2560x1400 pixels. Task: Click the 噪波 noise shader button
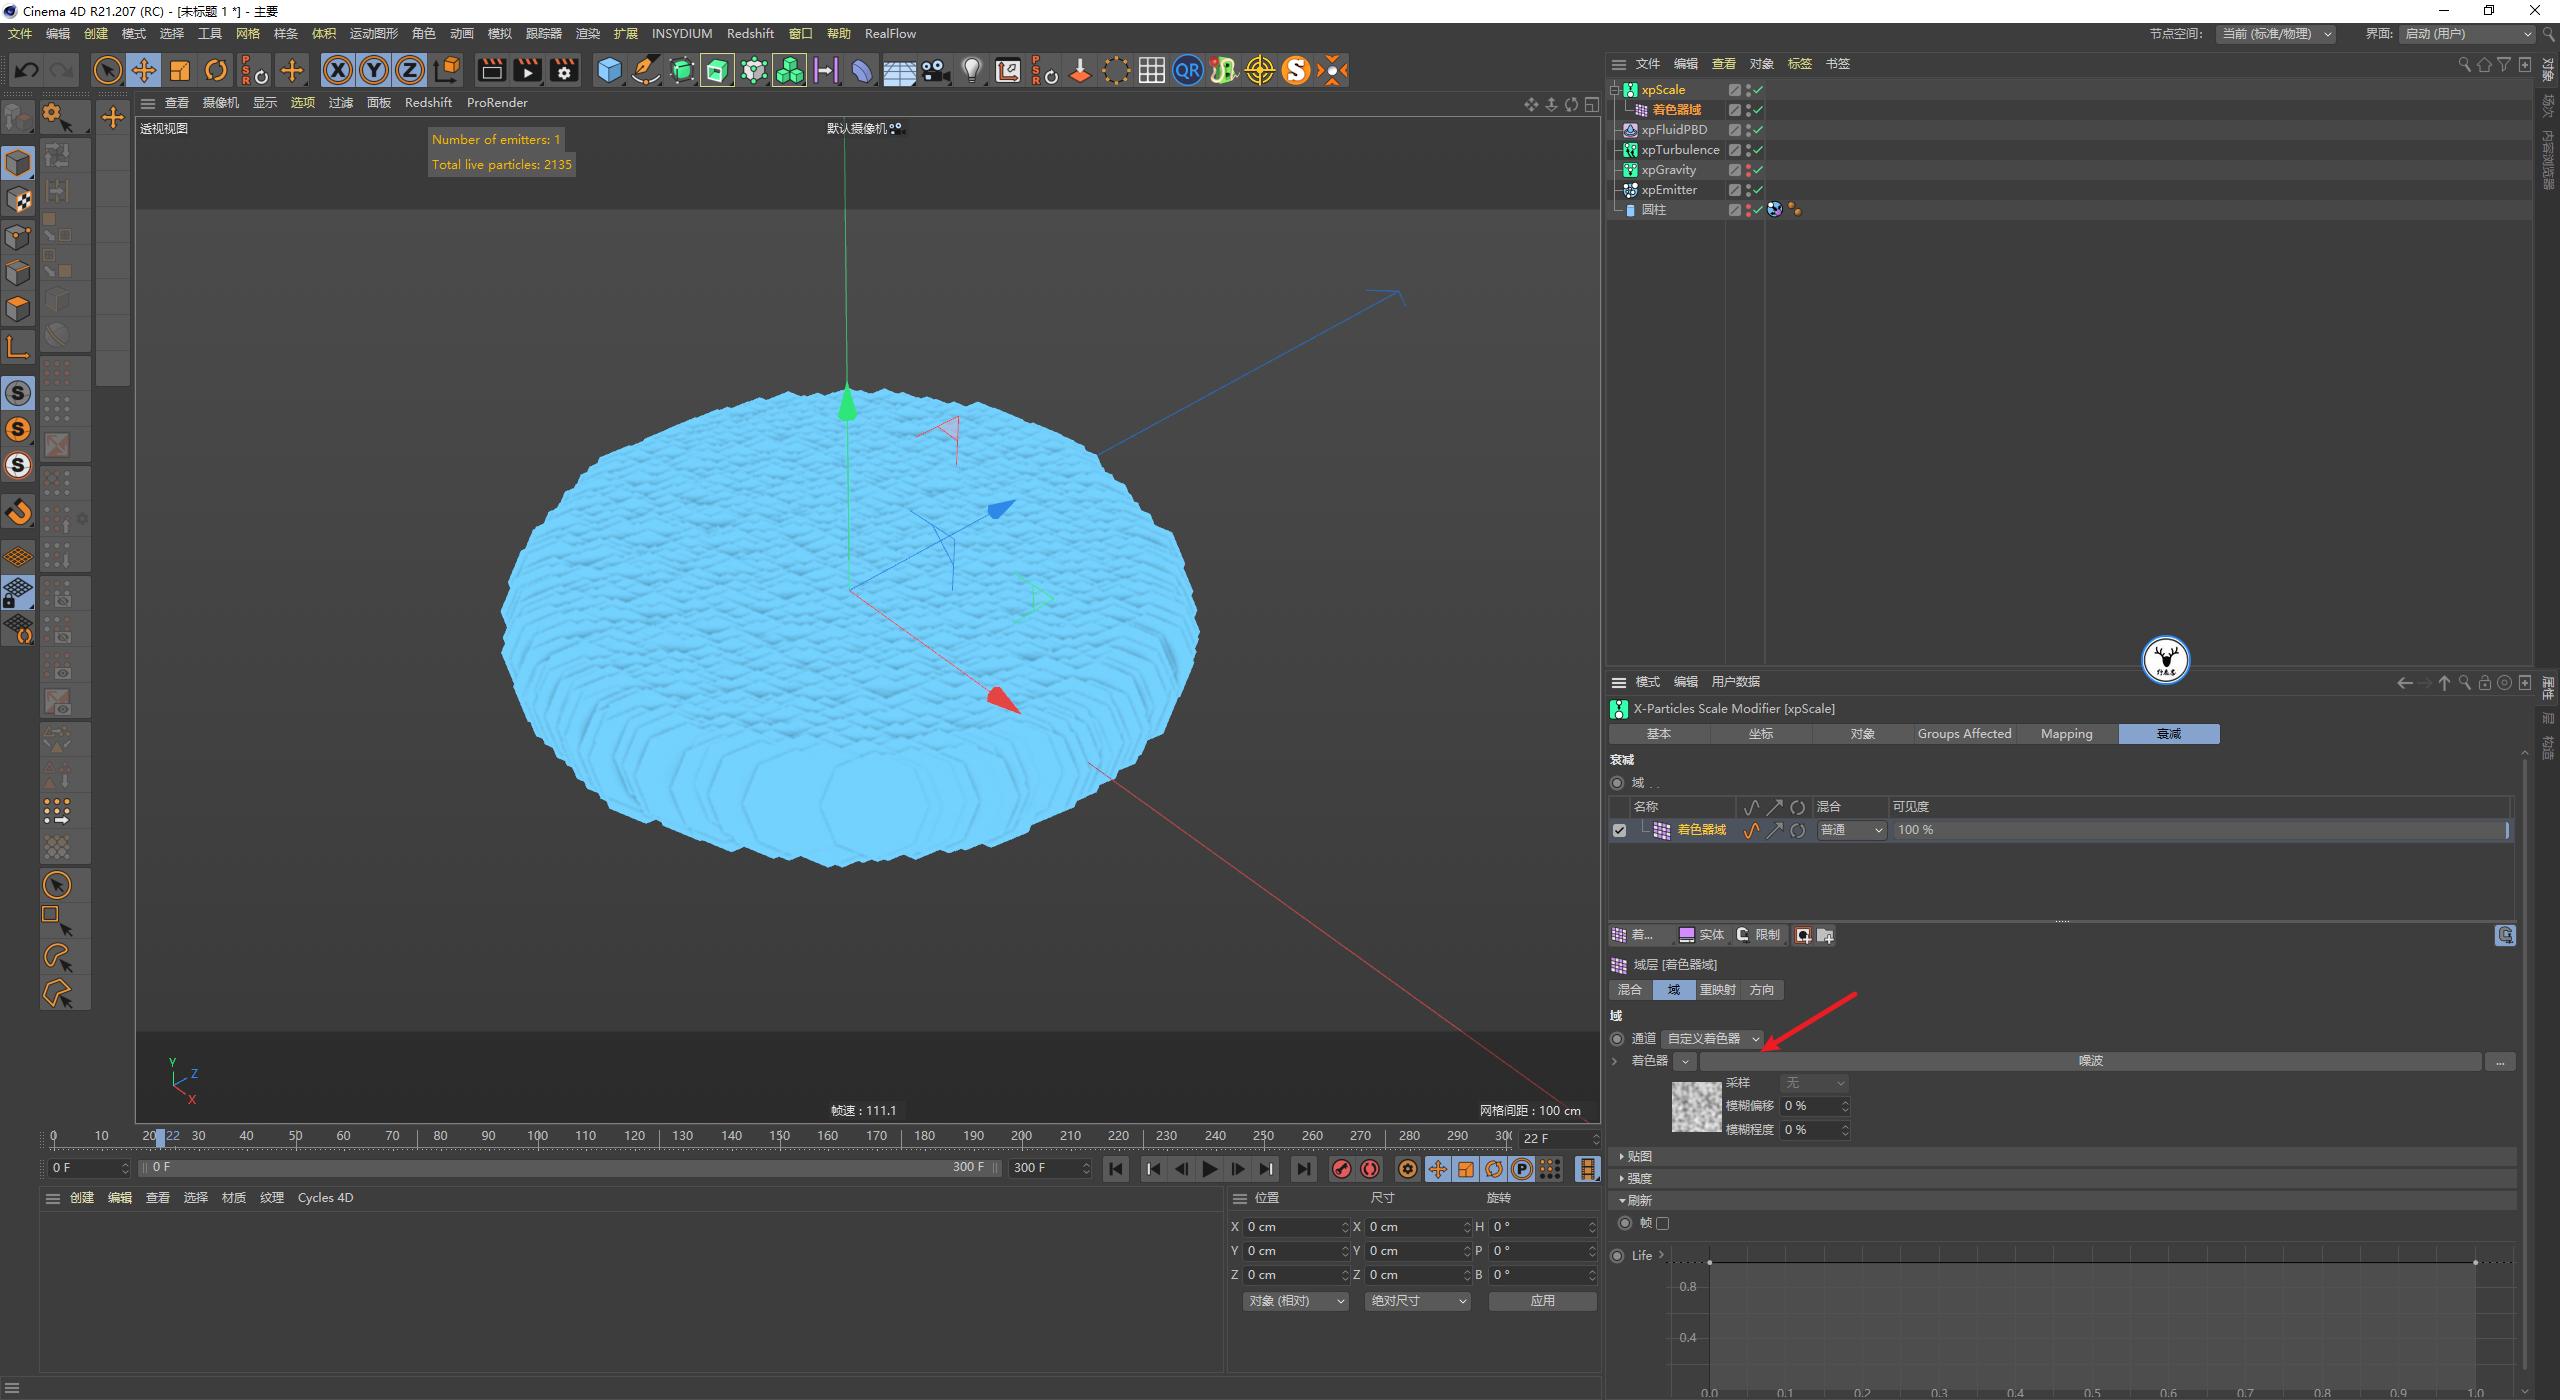[2090, 1061]
